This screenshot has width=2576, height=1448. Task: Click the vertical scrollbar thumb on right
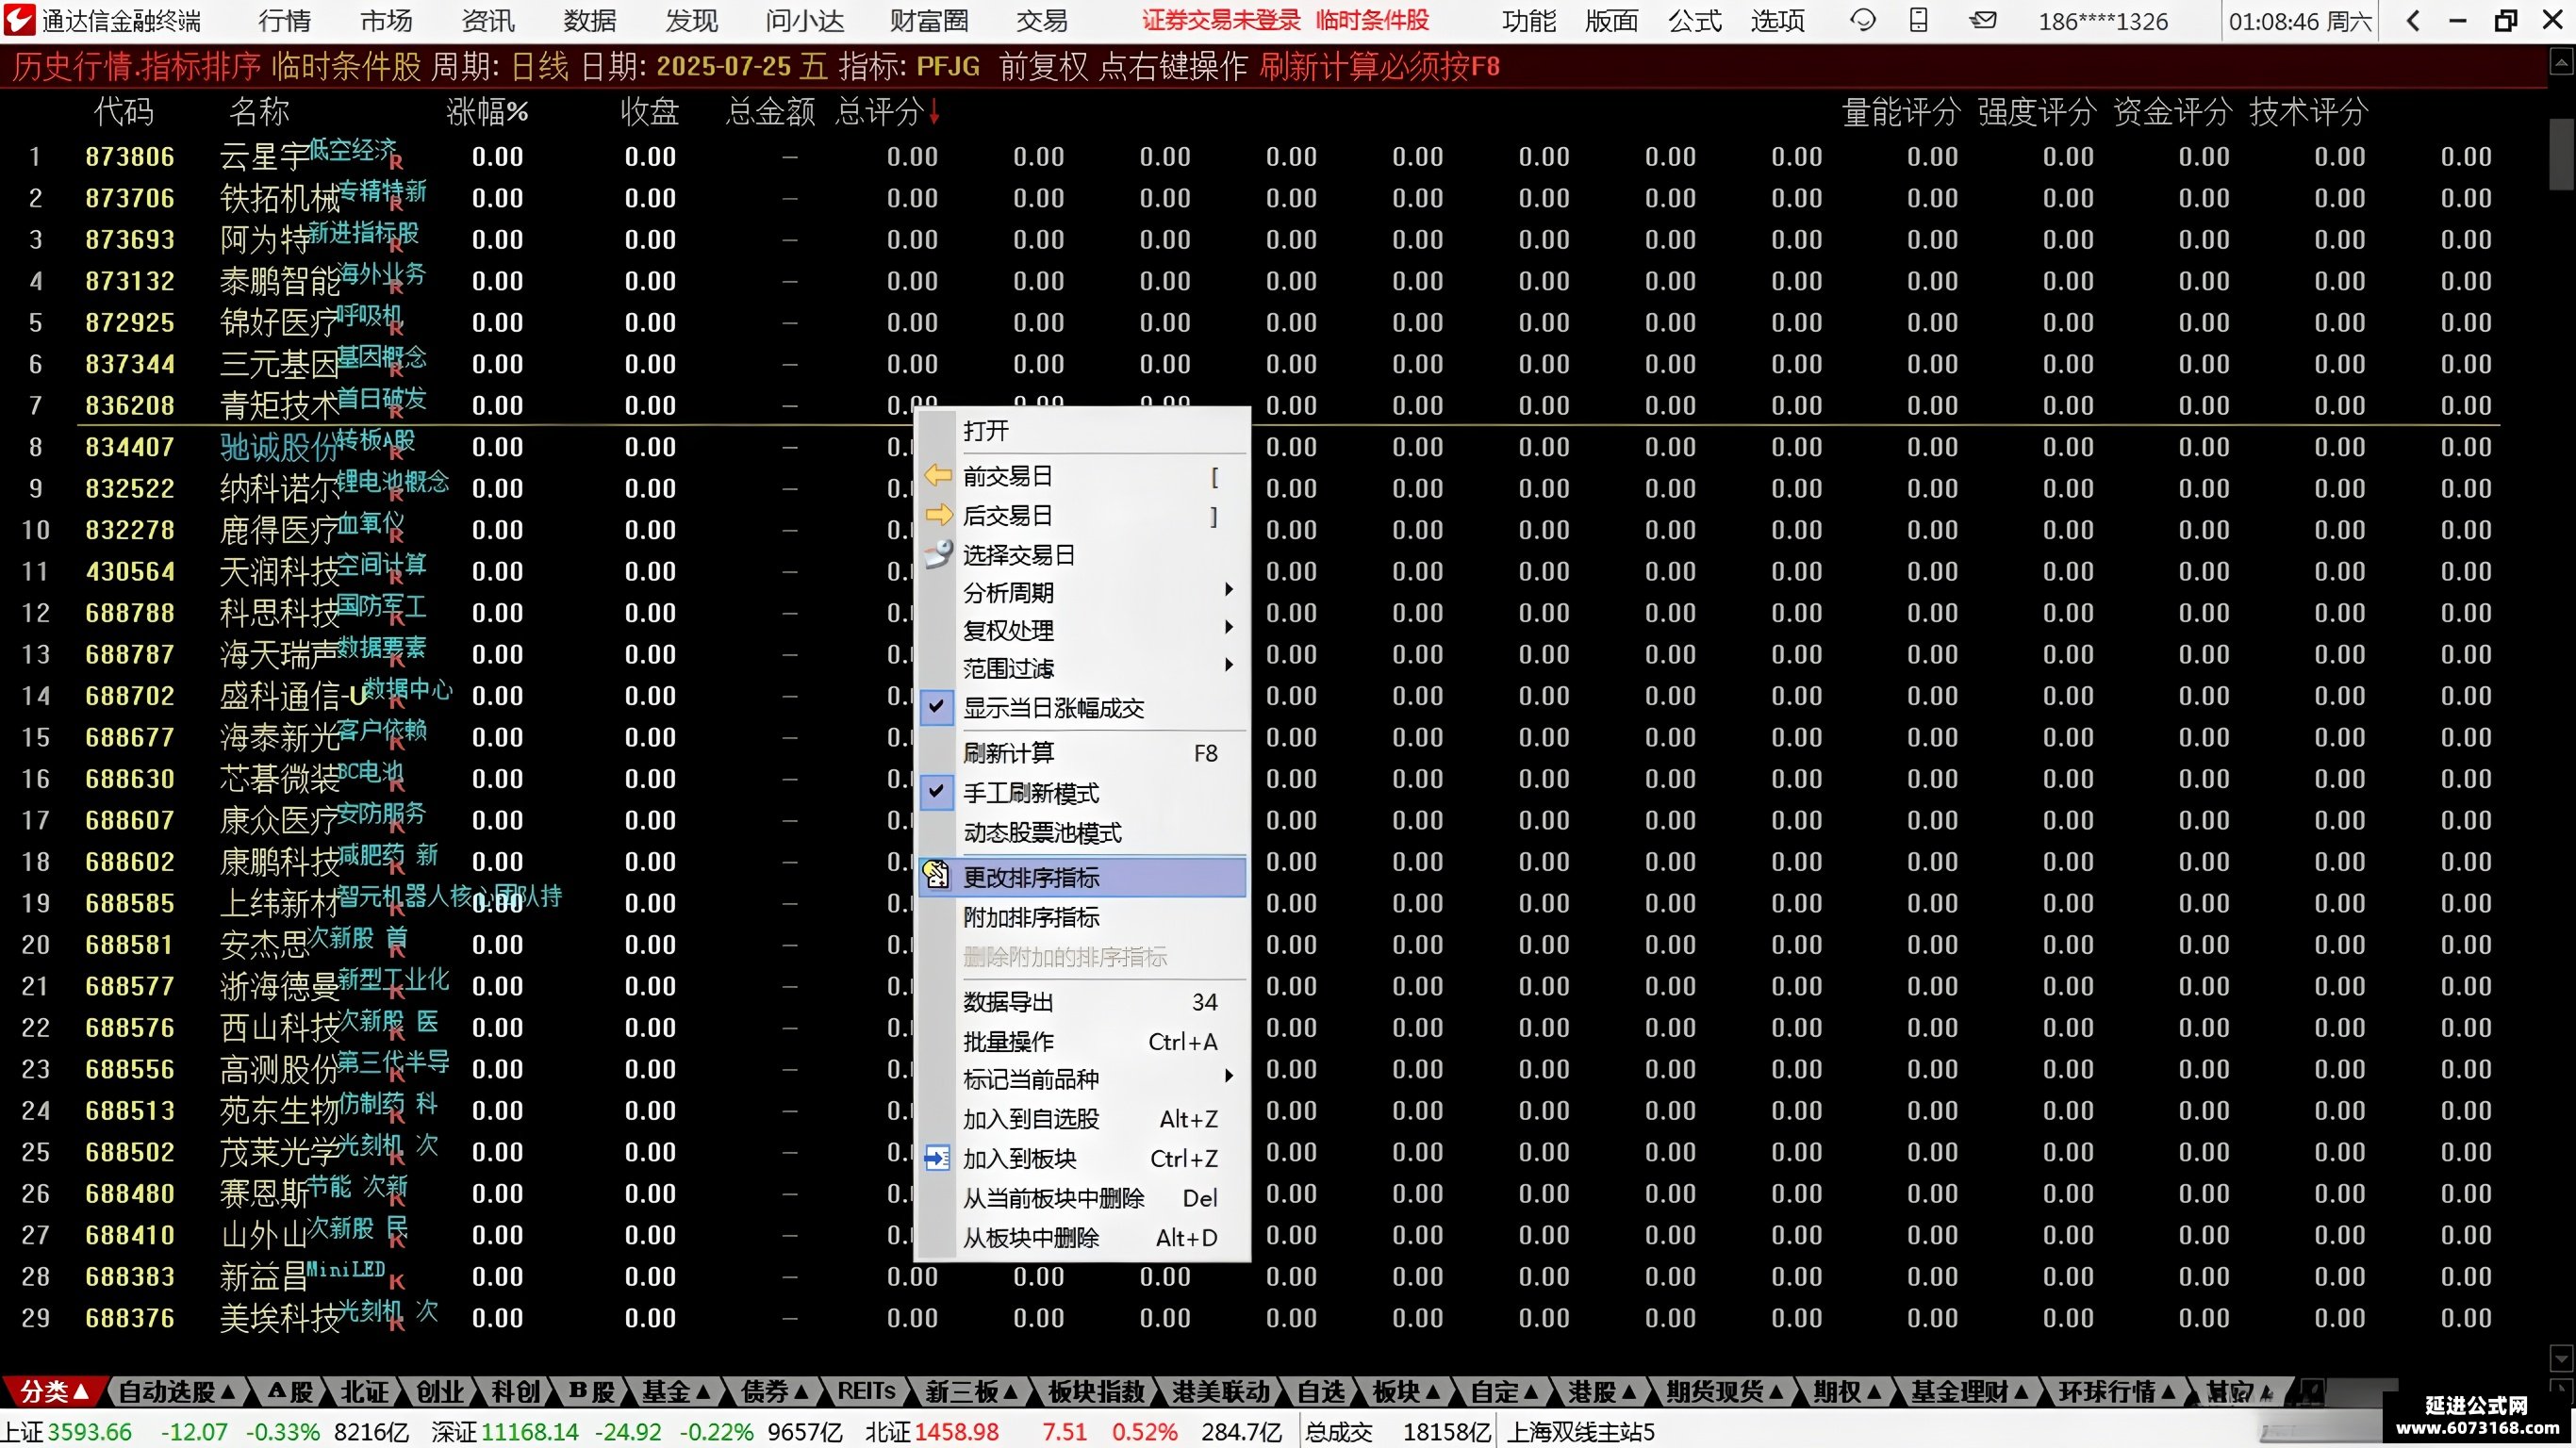coord(2561,153)
